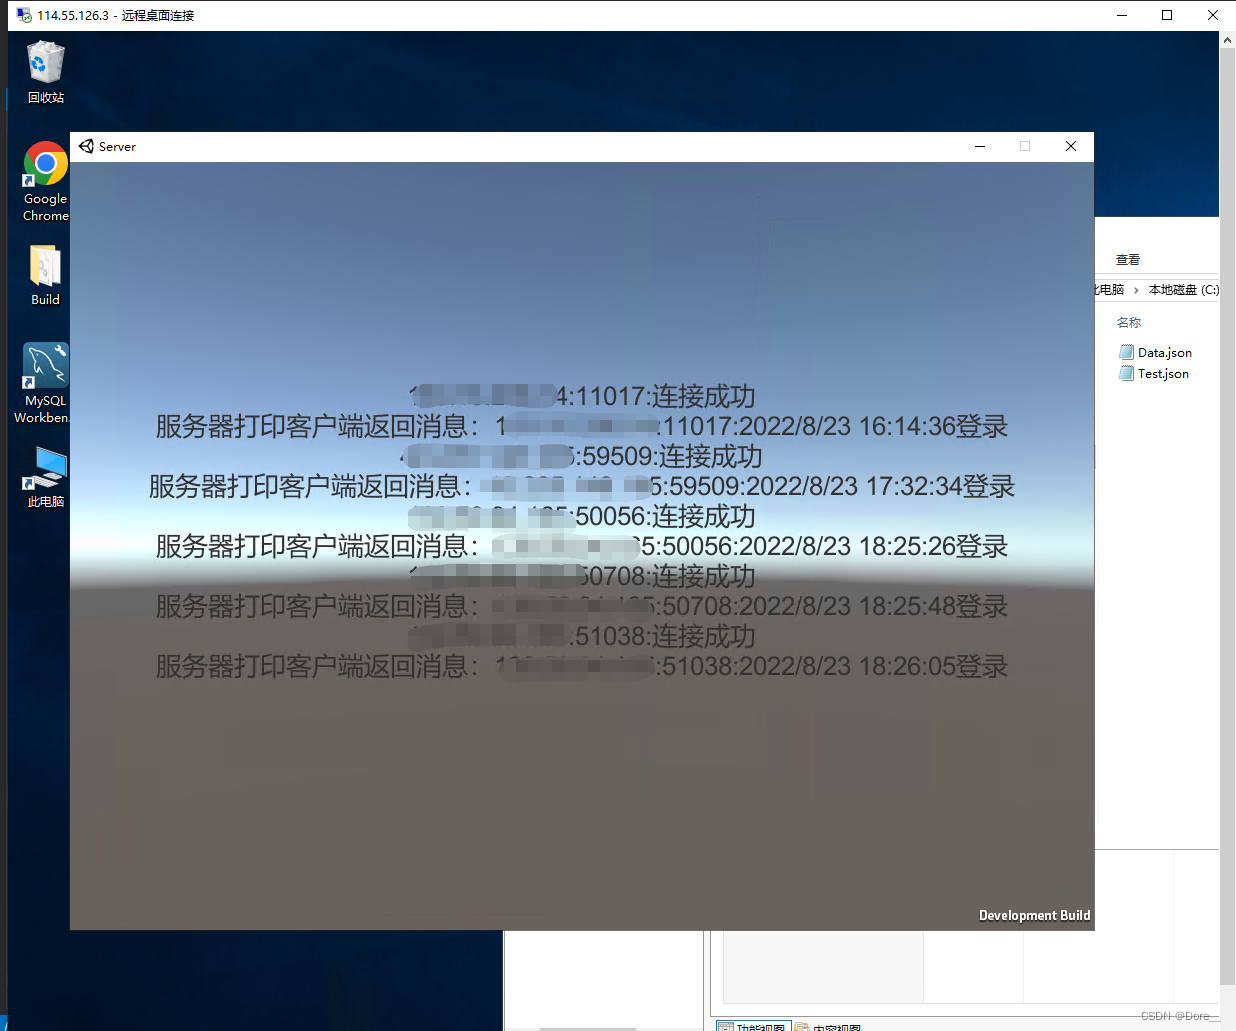Open the 查看 ribbon tab in Explorer
Image resolution: width=1236 pixels, height=1031 pixels.
1128,259
